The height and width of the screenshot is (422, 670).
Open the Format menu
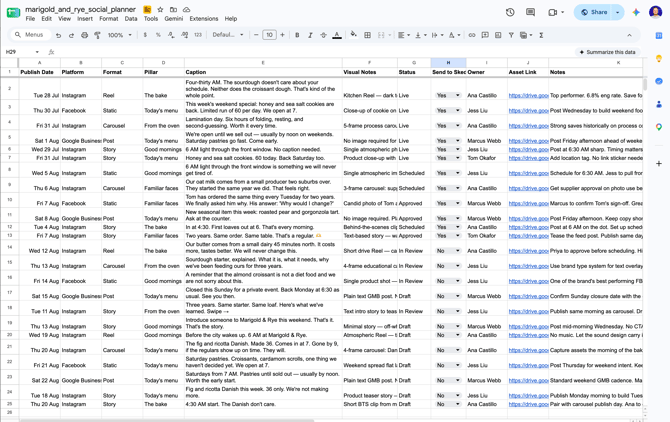(x=109, y=19)
